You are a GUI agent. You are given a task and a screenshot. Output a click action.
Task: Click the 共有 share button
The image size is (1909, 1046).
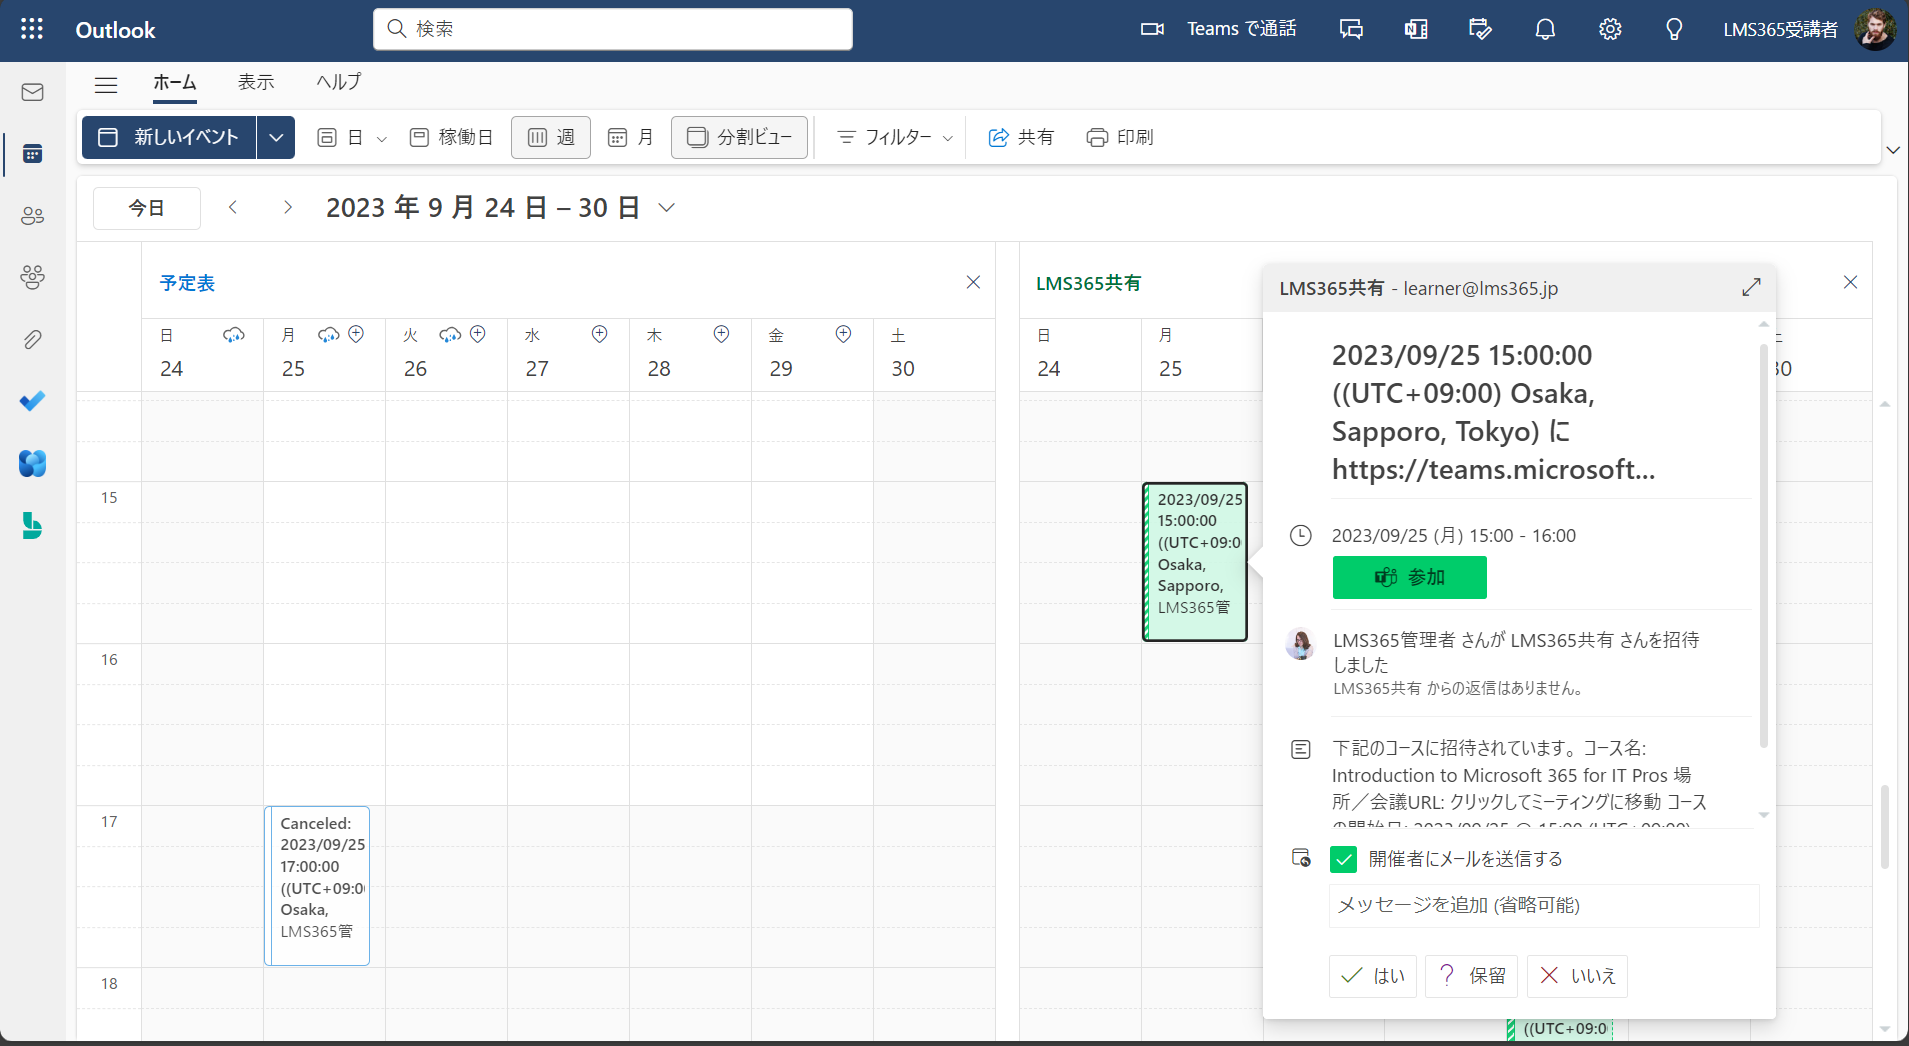pyautogui.click(x=1021, y=137)
